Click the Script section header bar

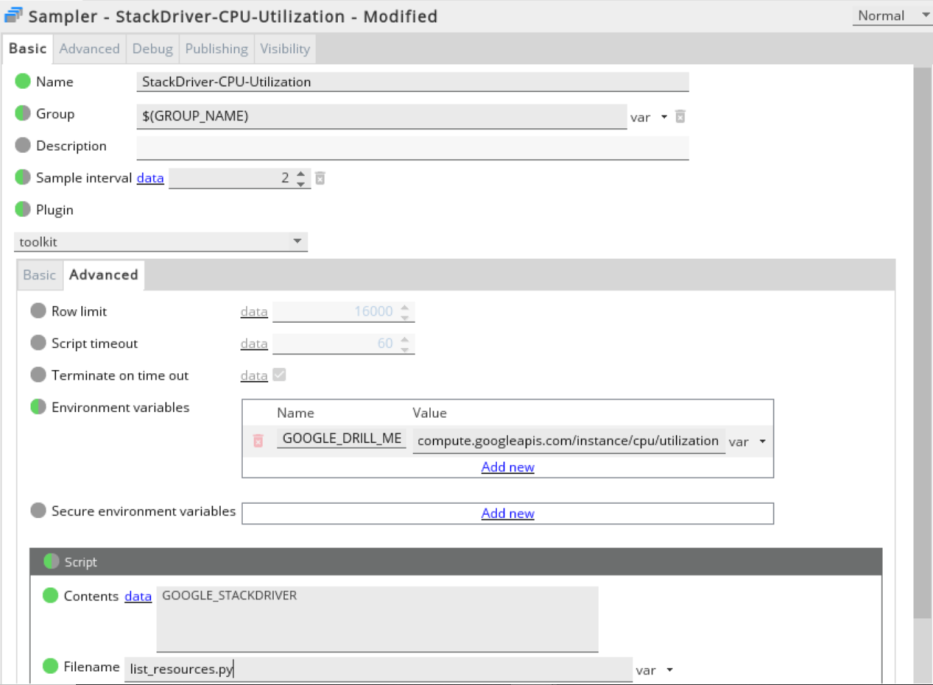point(456,561)
